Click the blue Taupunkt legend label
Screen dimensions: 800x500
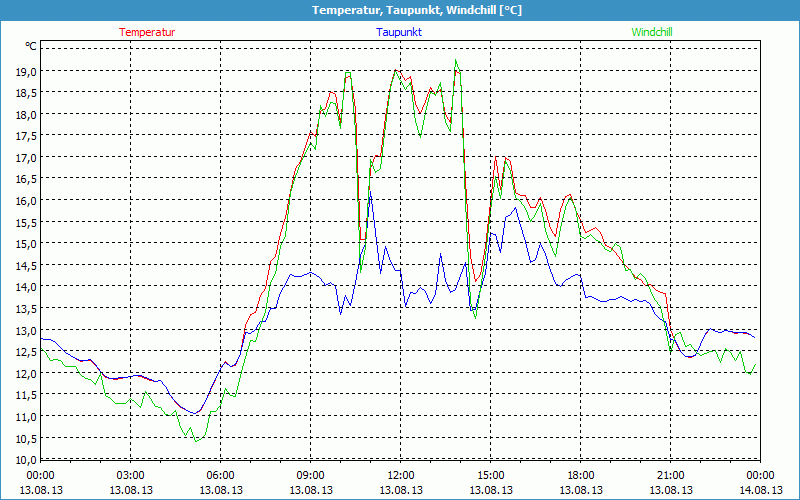click(399, 32)
